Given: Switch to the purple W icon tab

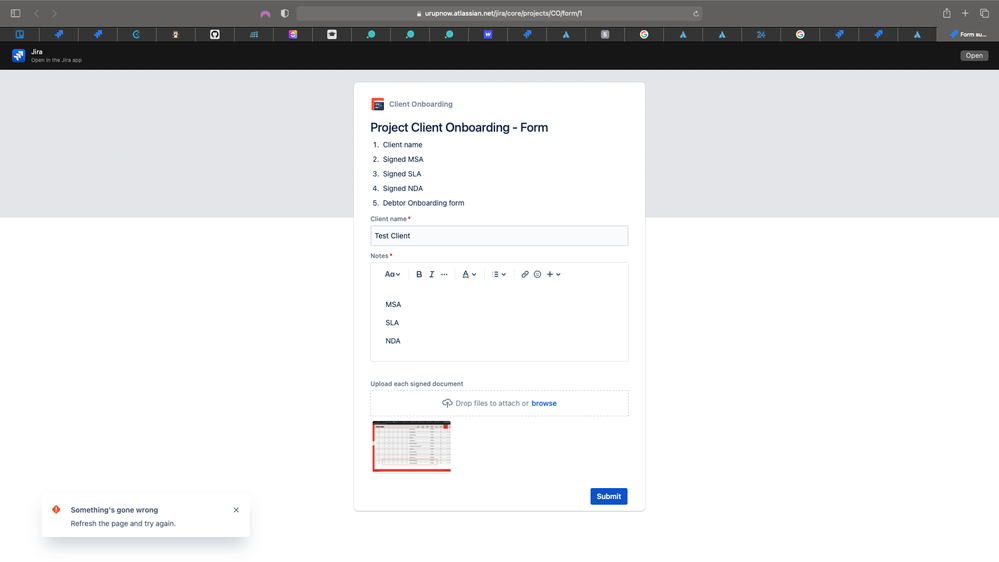Looking at the screenshot, I should (488, 34).
